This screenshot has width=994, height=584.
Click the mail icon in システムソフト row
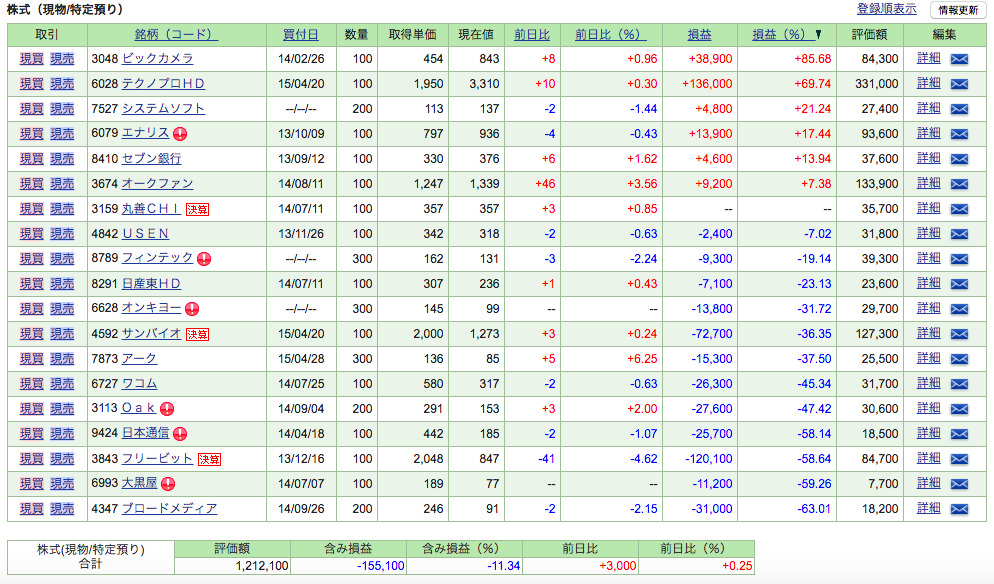[x=959, y=109]
